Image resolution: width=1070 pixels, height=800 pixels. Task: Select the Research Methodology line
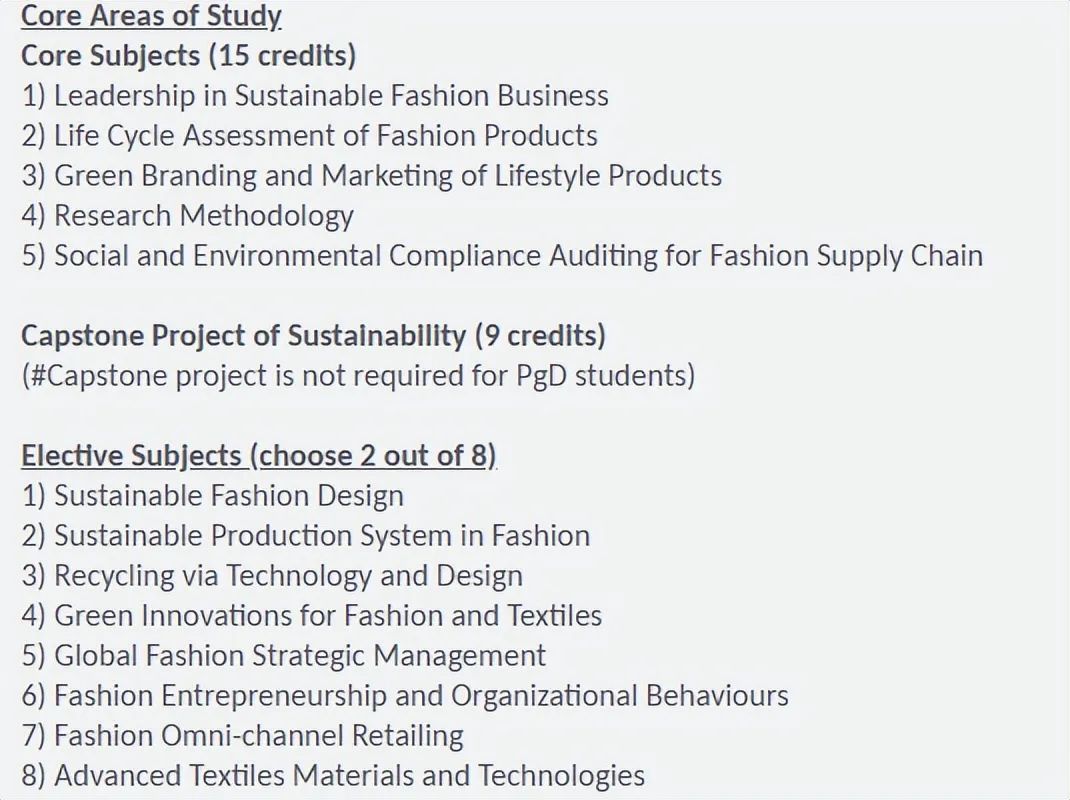(187, 216)
